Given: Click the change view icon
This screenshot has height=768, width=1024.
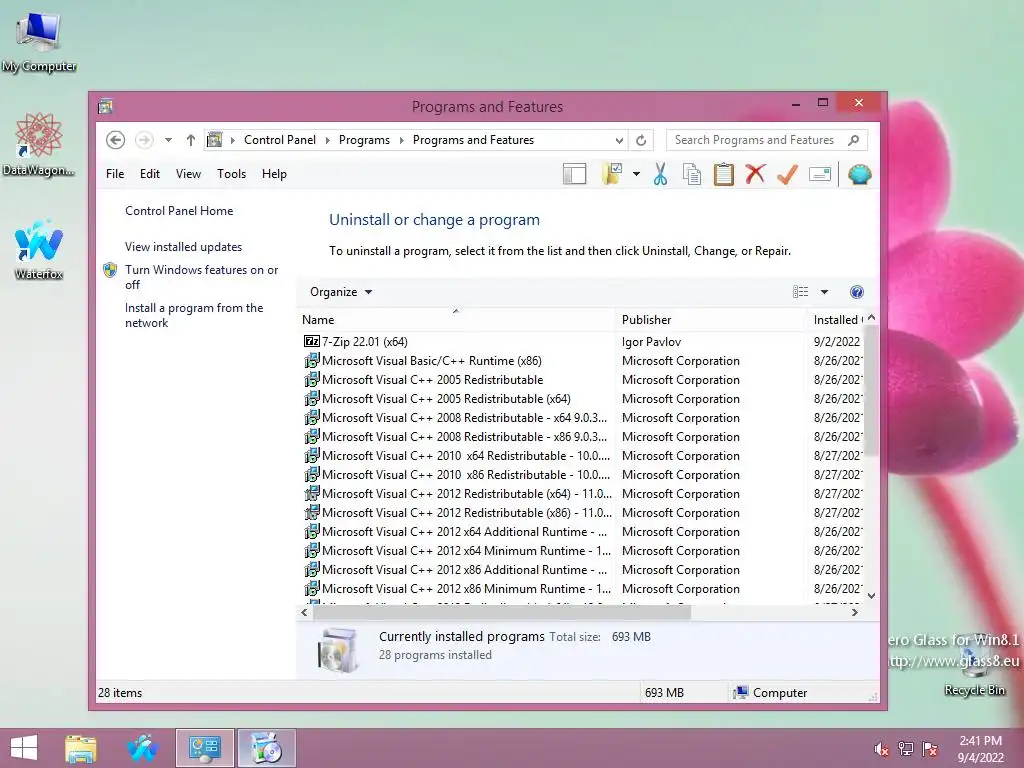Looking at the screenshot, I should [801, 292].
